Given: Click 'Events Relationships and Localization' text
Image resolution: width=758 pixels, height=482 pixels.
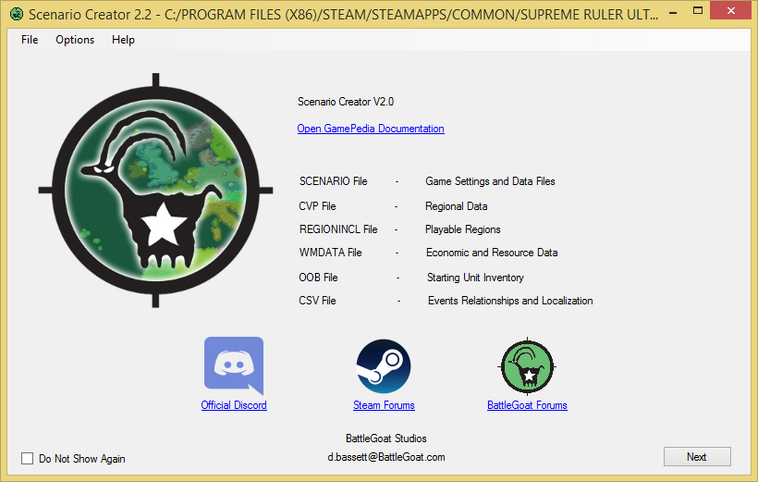Looking at the screenshot, I should 510,301.
